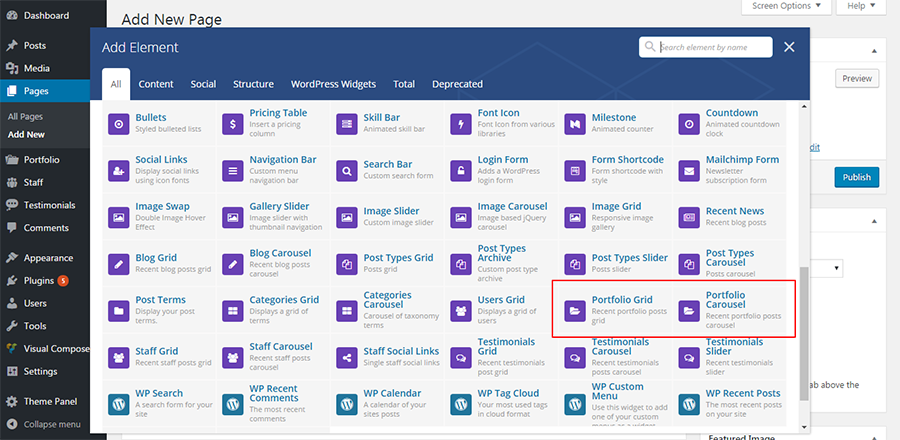Open the WordPress Widgets tab

(x=334, y=84)
